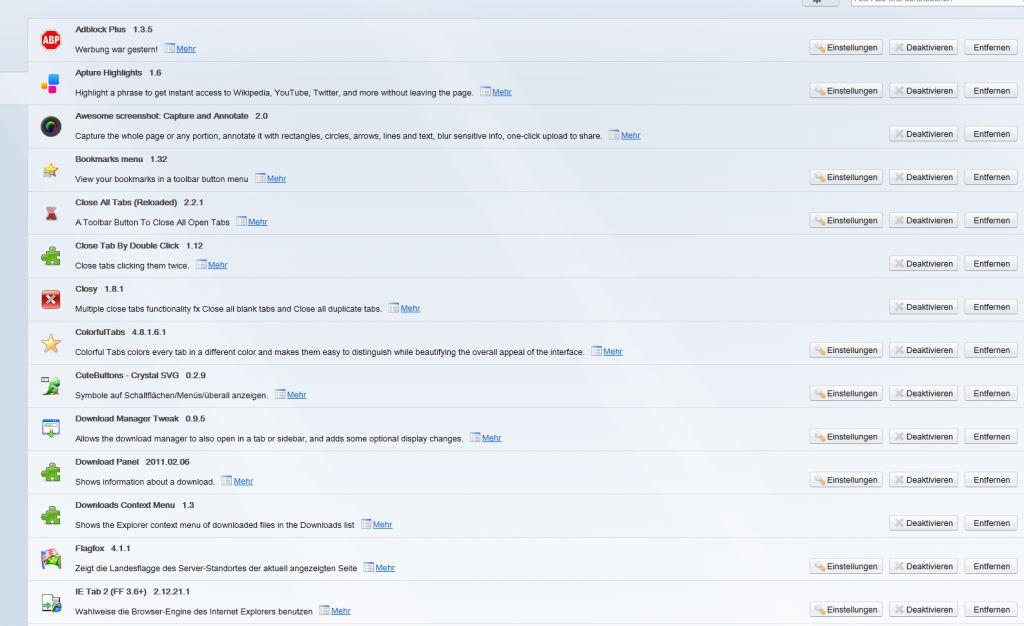The width and height of the screenshot is (1024, 626).
Task: Follow the Mehr link for Apture Highlights
Action: [502, 92]
